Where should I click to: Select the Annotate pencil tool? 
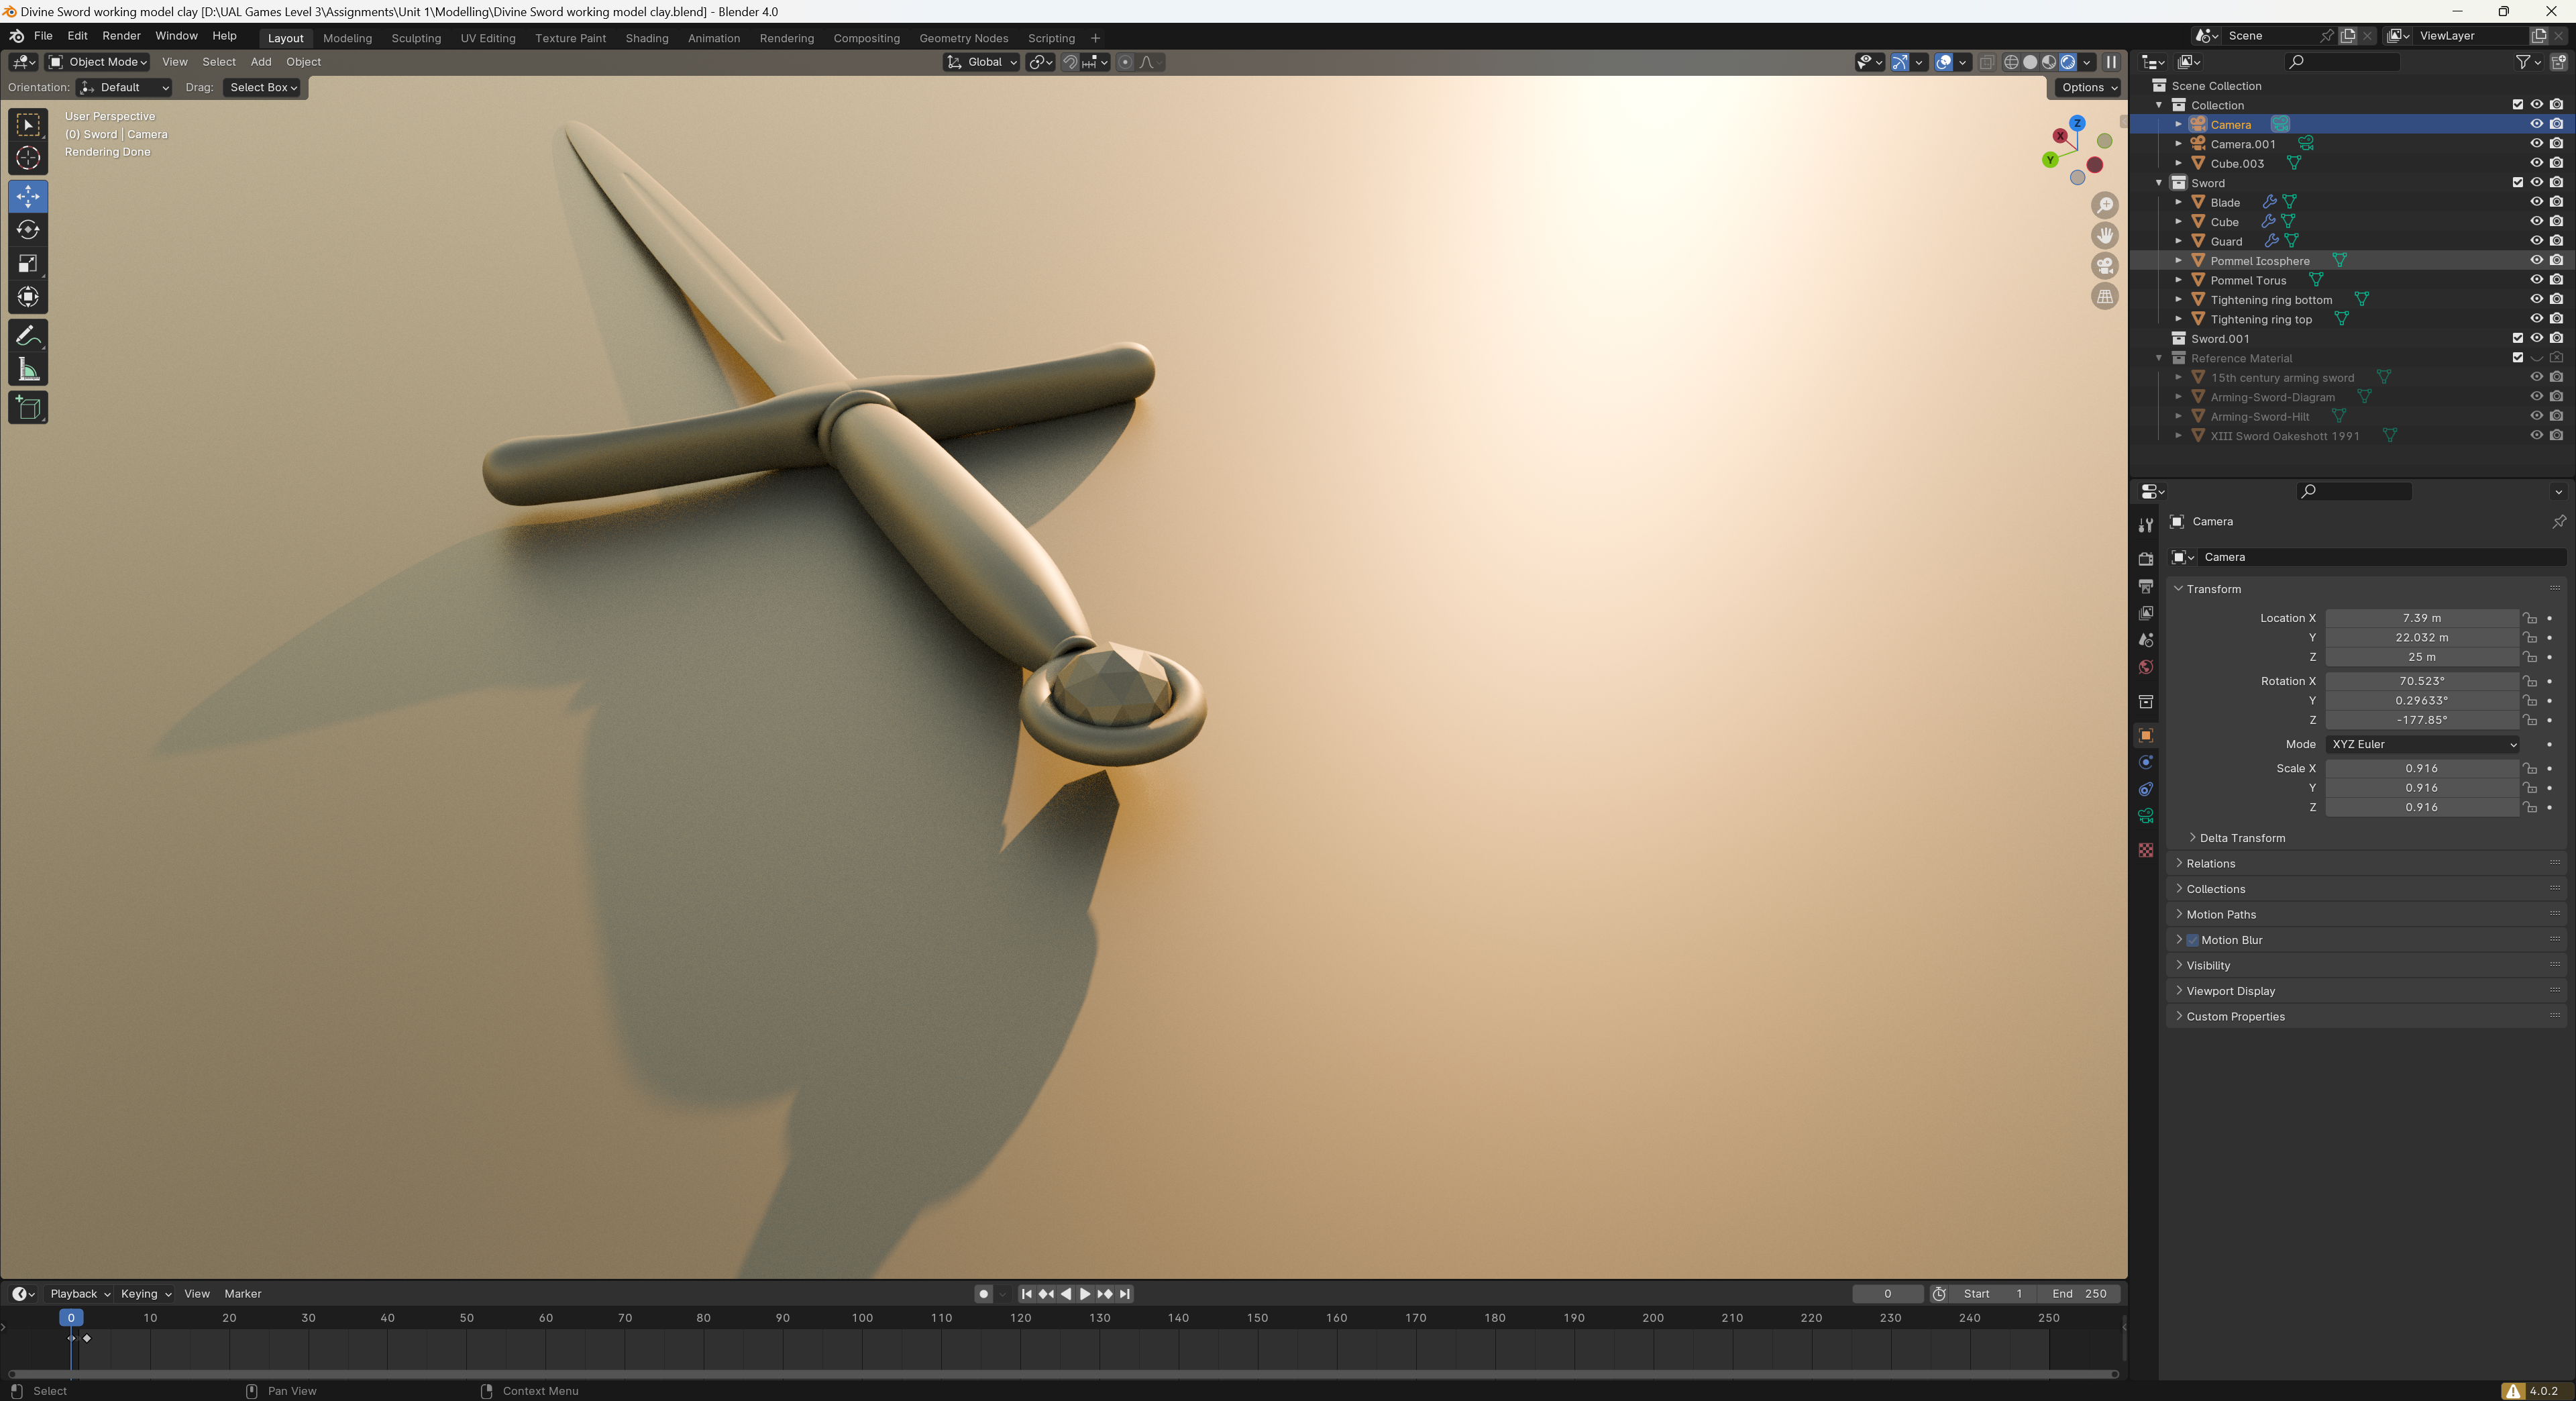coord(28,336)
